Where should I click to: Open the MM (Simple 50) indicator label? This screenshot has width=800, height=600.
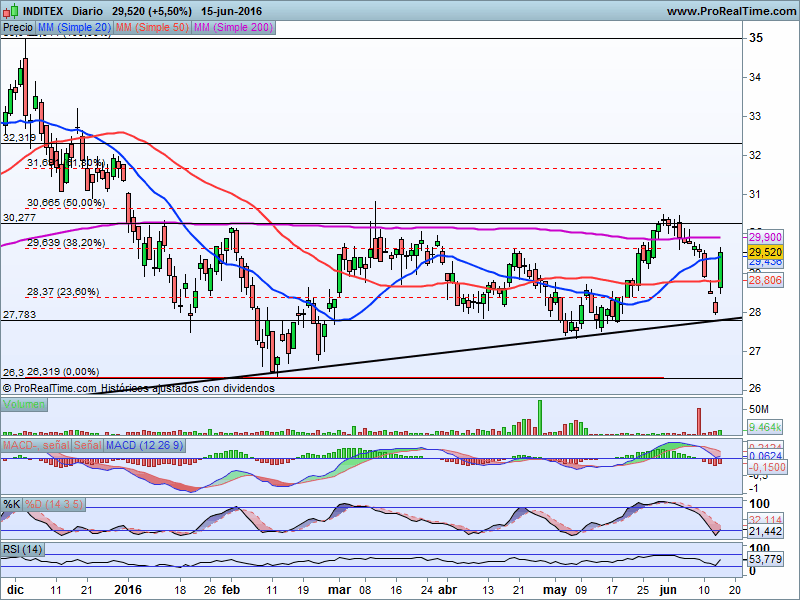tap(152, 28)
